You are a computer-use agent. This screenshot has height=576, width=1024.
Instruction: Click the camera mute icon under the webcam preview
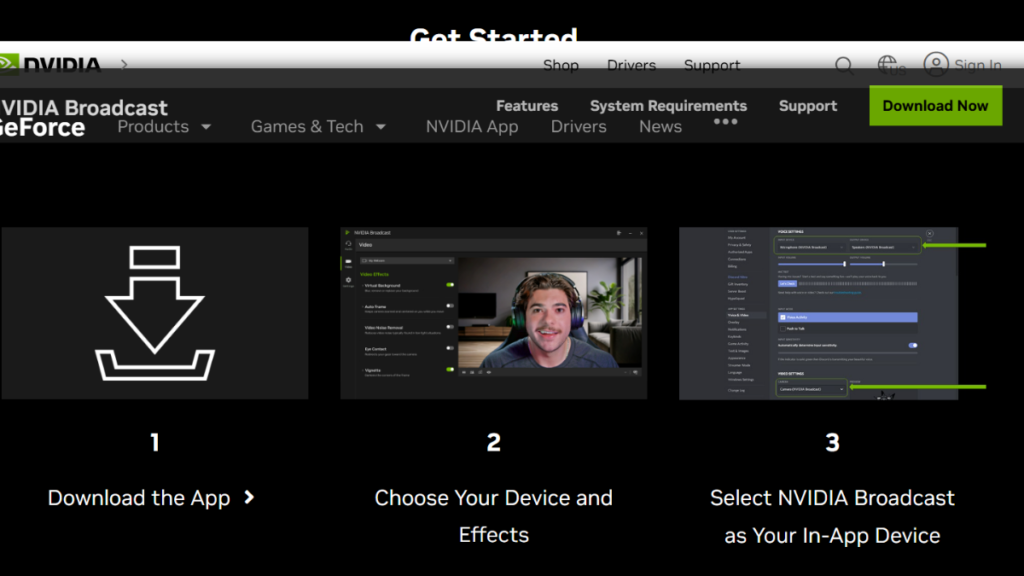464,372
